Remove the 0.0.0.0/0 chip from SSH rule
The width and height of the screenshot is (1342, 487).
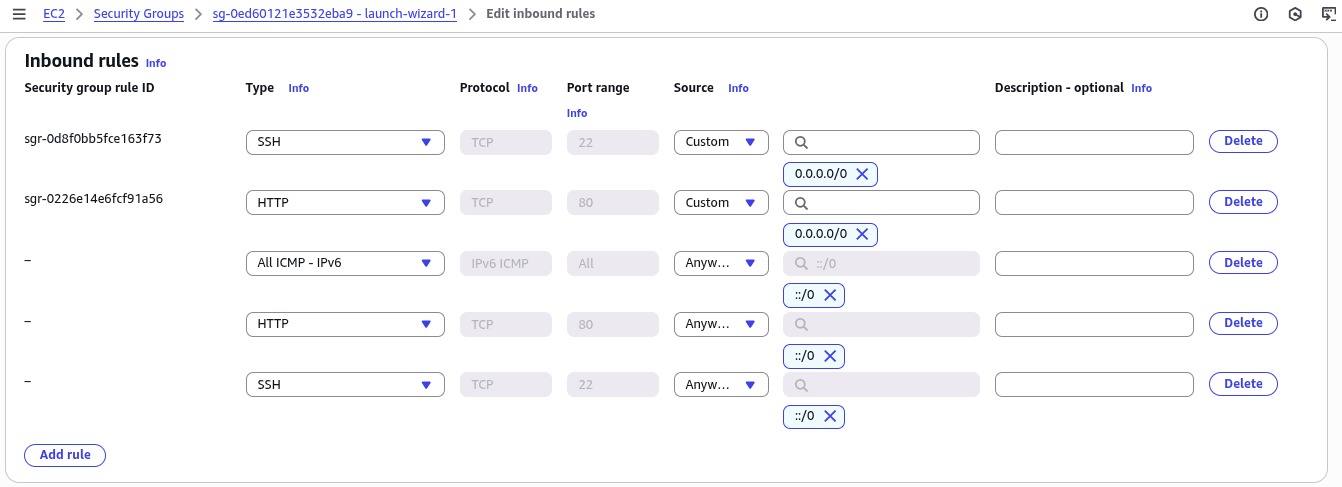click(x=861, y=174)
